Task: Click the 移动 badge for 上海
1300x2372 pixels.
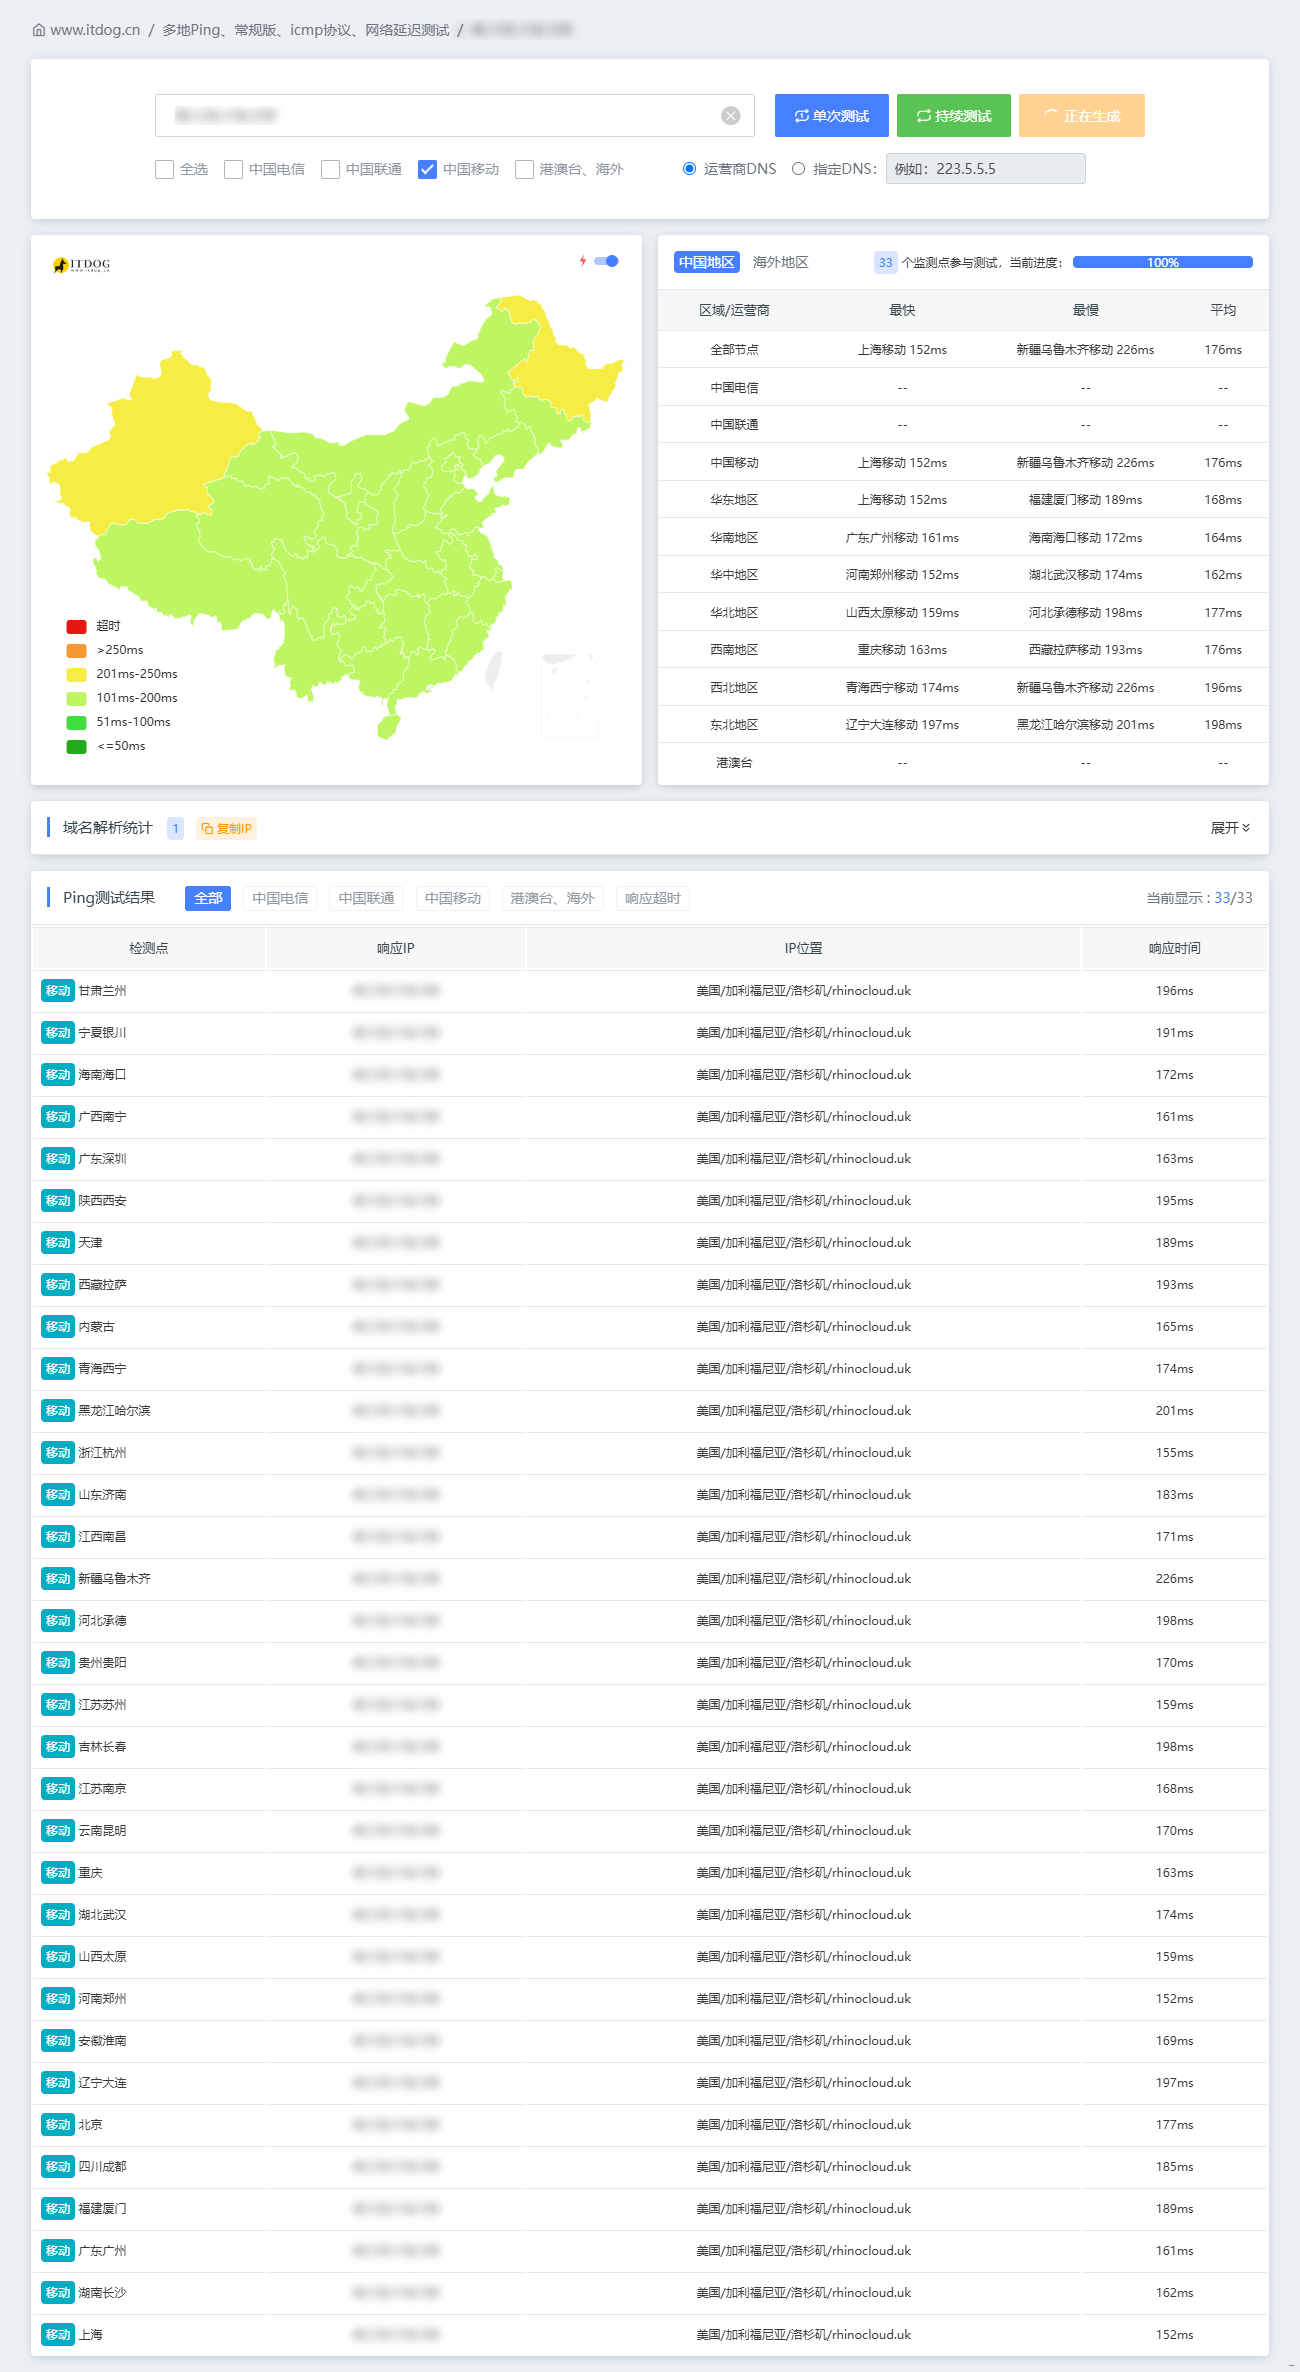Action: pos(57,2335)
